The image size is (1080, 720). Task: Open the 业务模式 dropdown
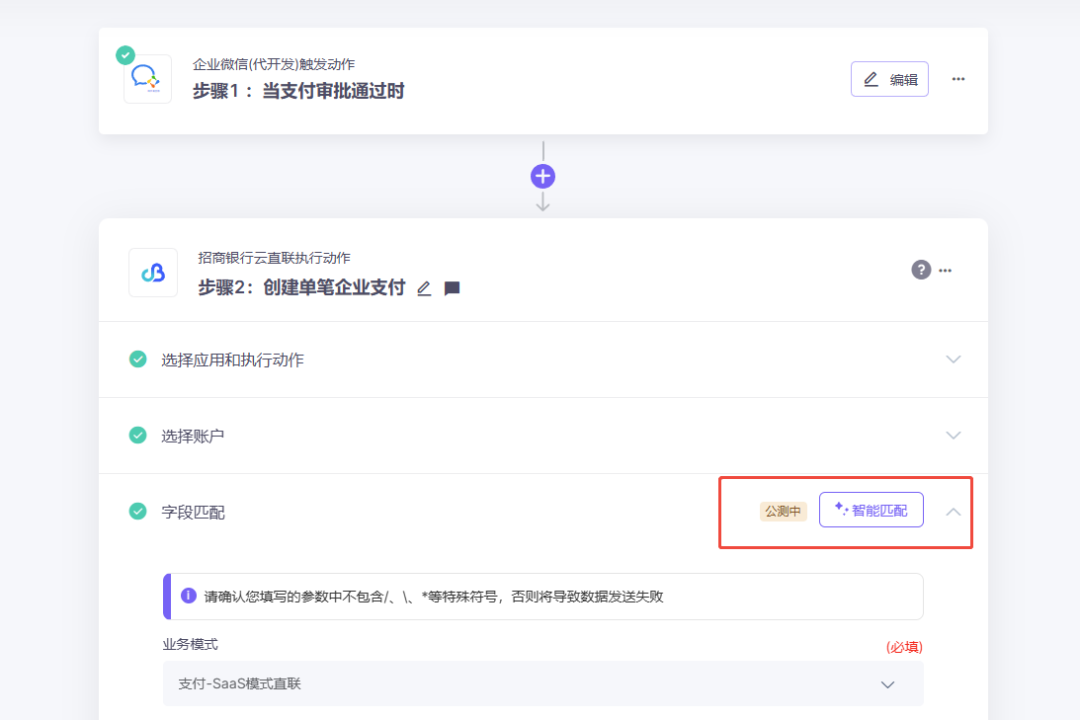pos(543,683)
